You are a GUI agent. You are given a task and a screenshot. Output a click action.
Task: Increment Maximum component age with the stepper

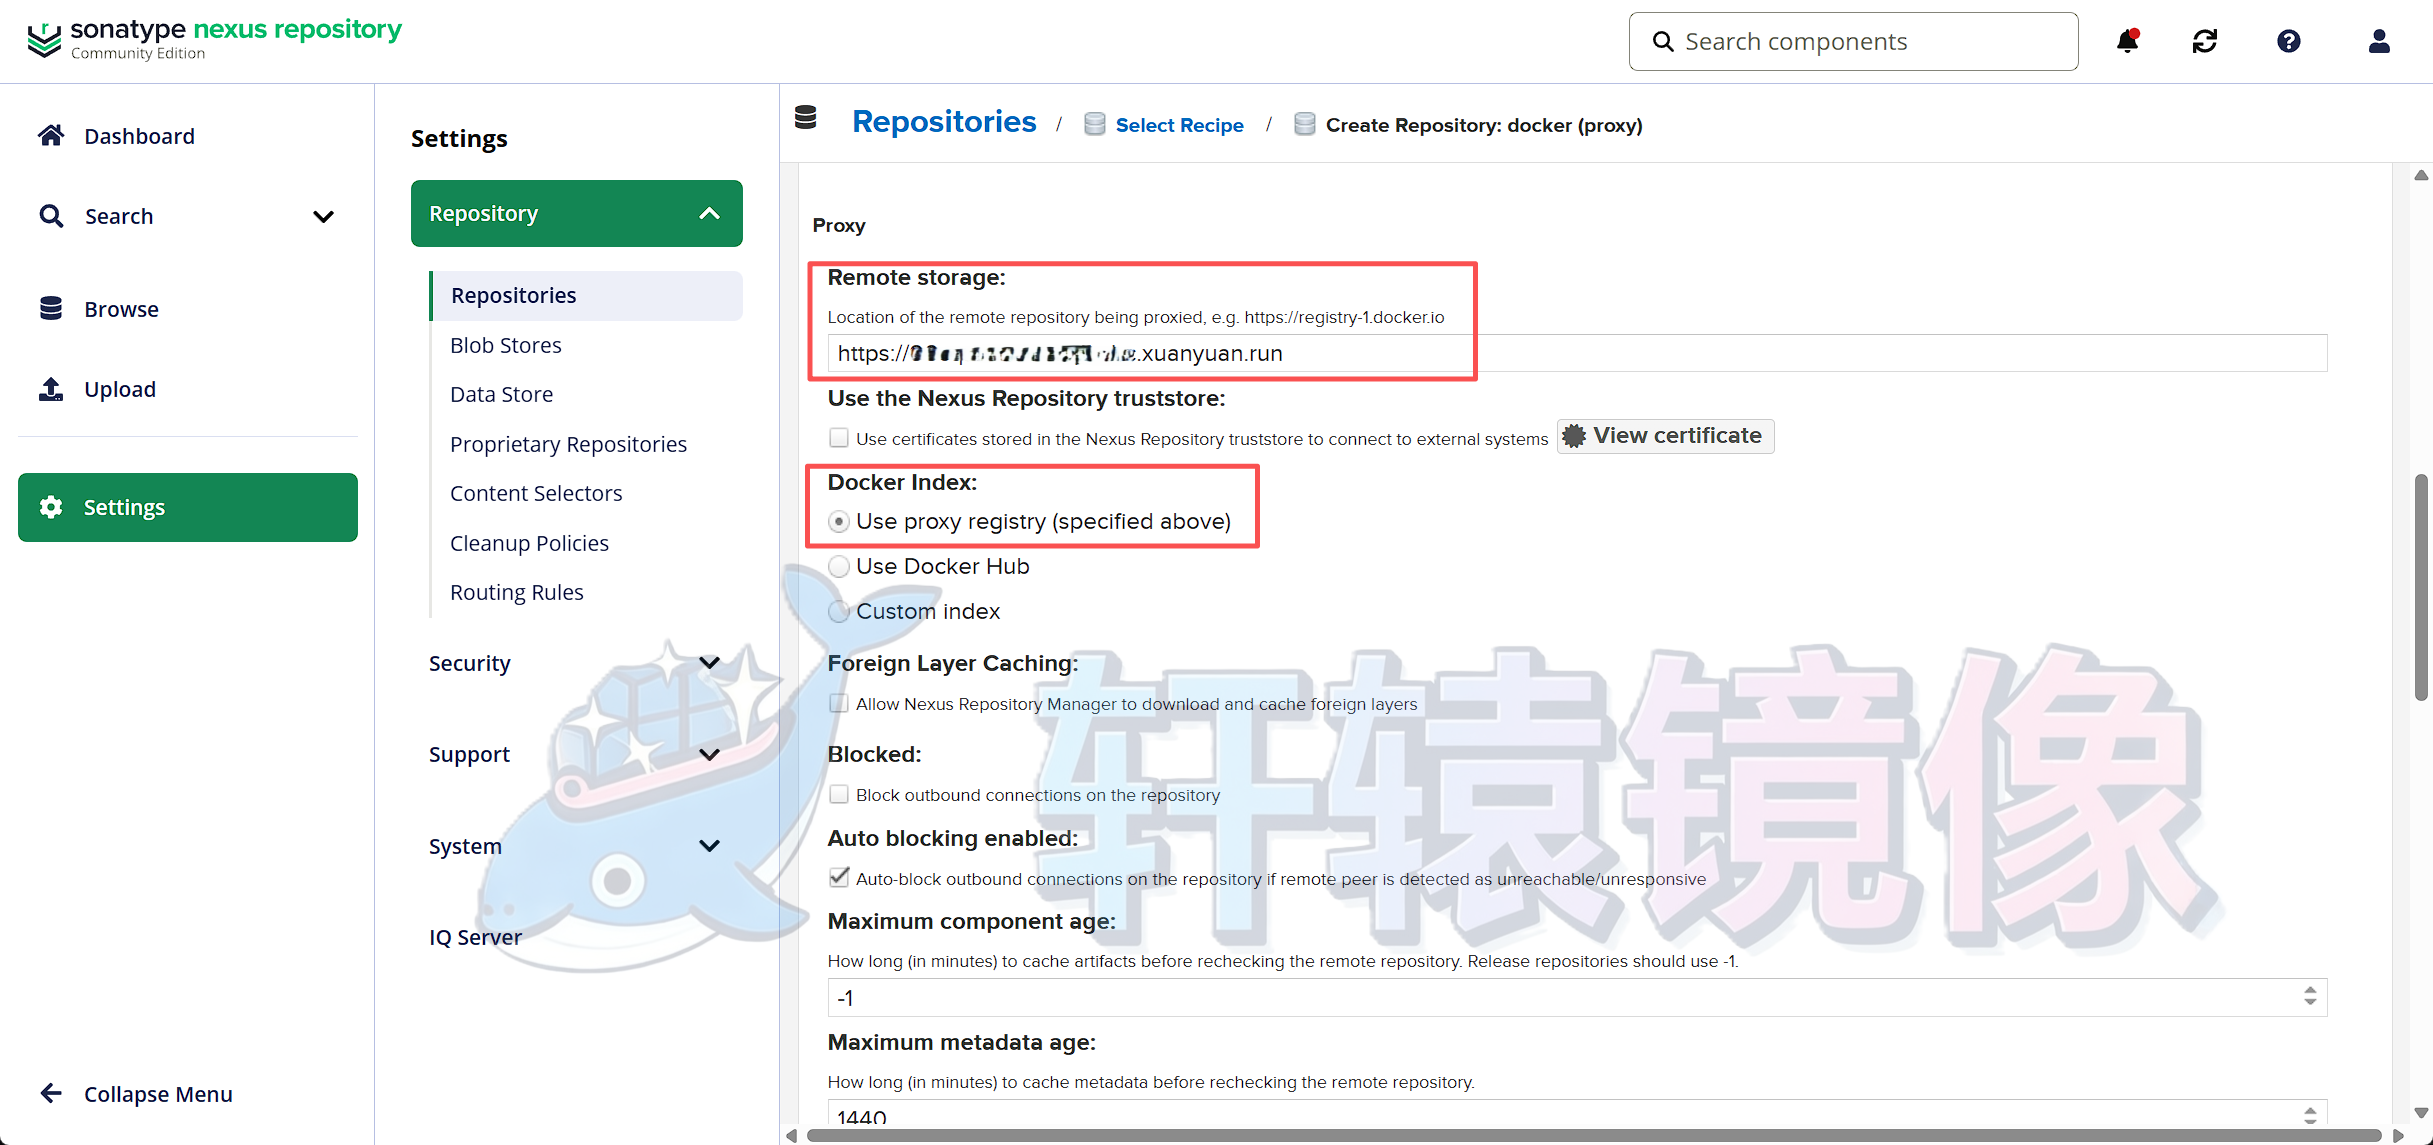click(2310, 990)
